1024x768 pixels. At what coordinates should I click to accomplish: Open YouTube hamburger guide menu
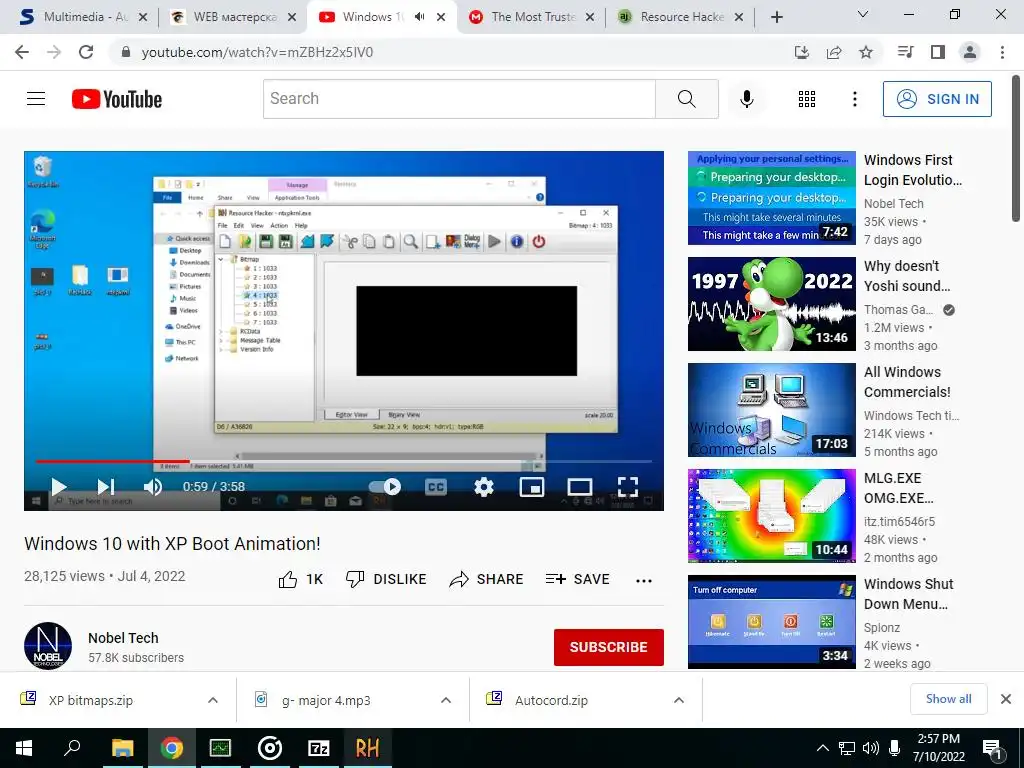click(36, 99)
